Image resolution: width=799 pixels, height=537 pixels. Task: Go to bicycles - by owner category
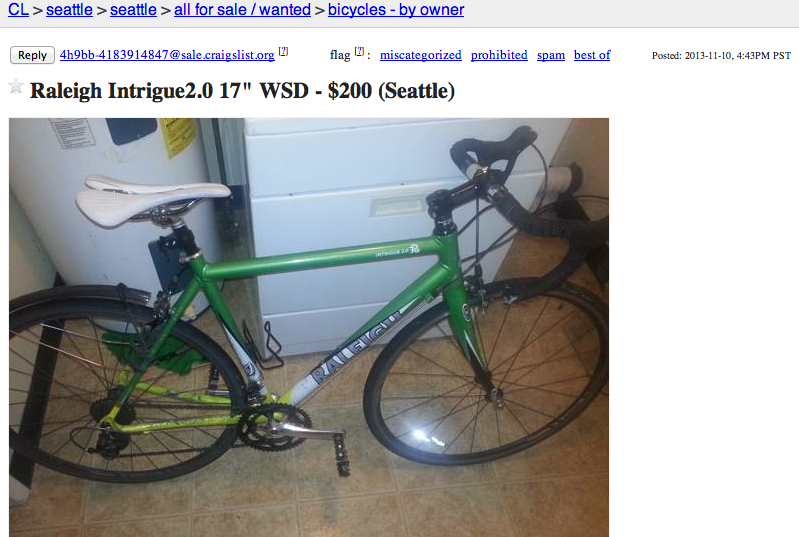pos(396,9)
